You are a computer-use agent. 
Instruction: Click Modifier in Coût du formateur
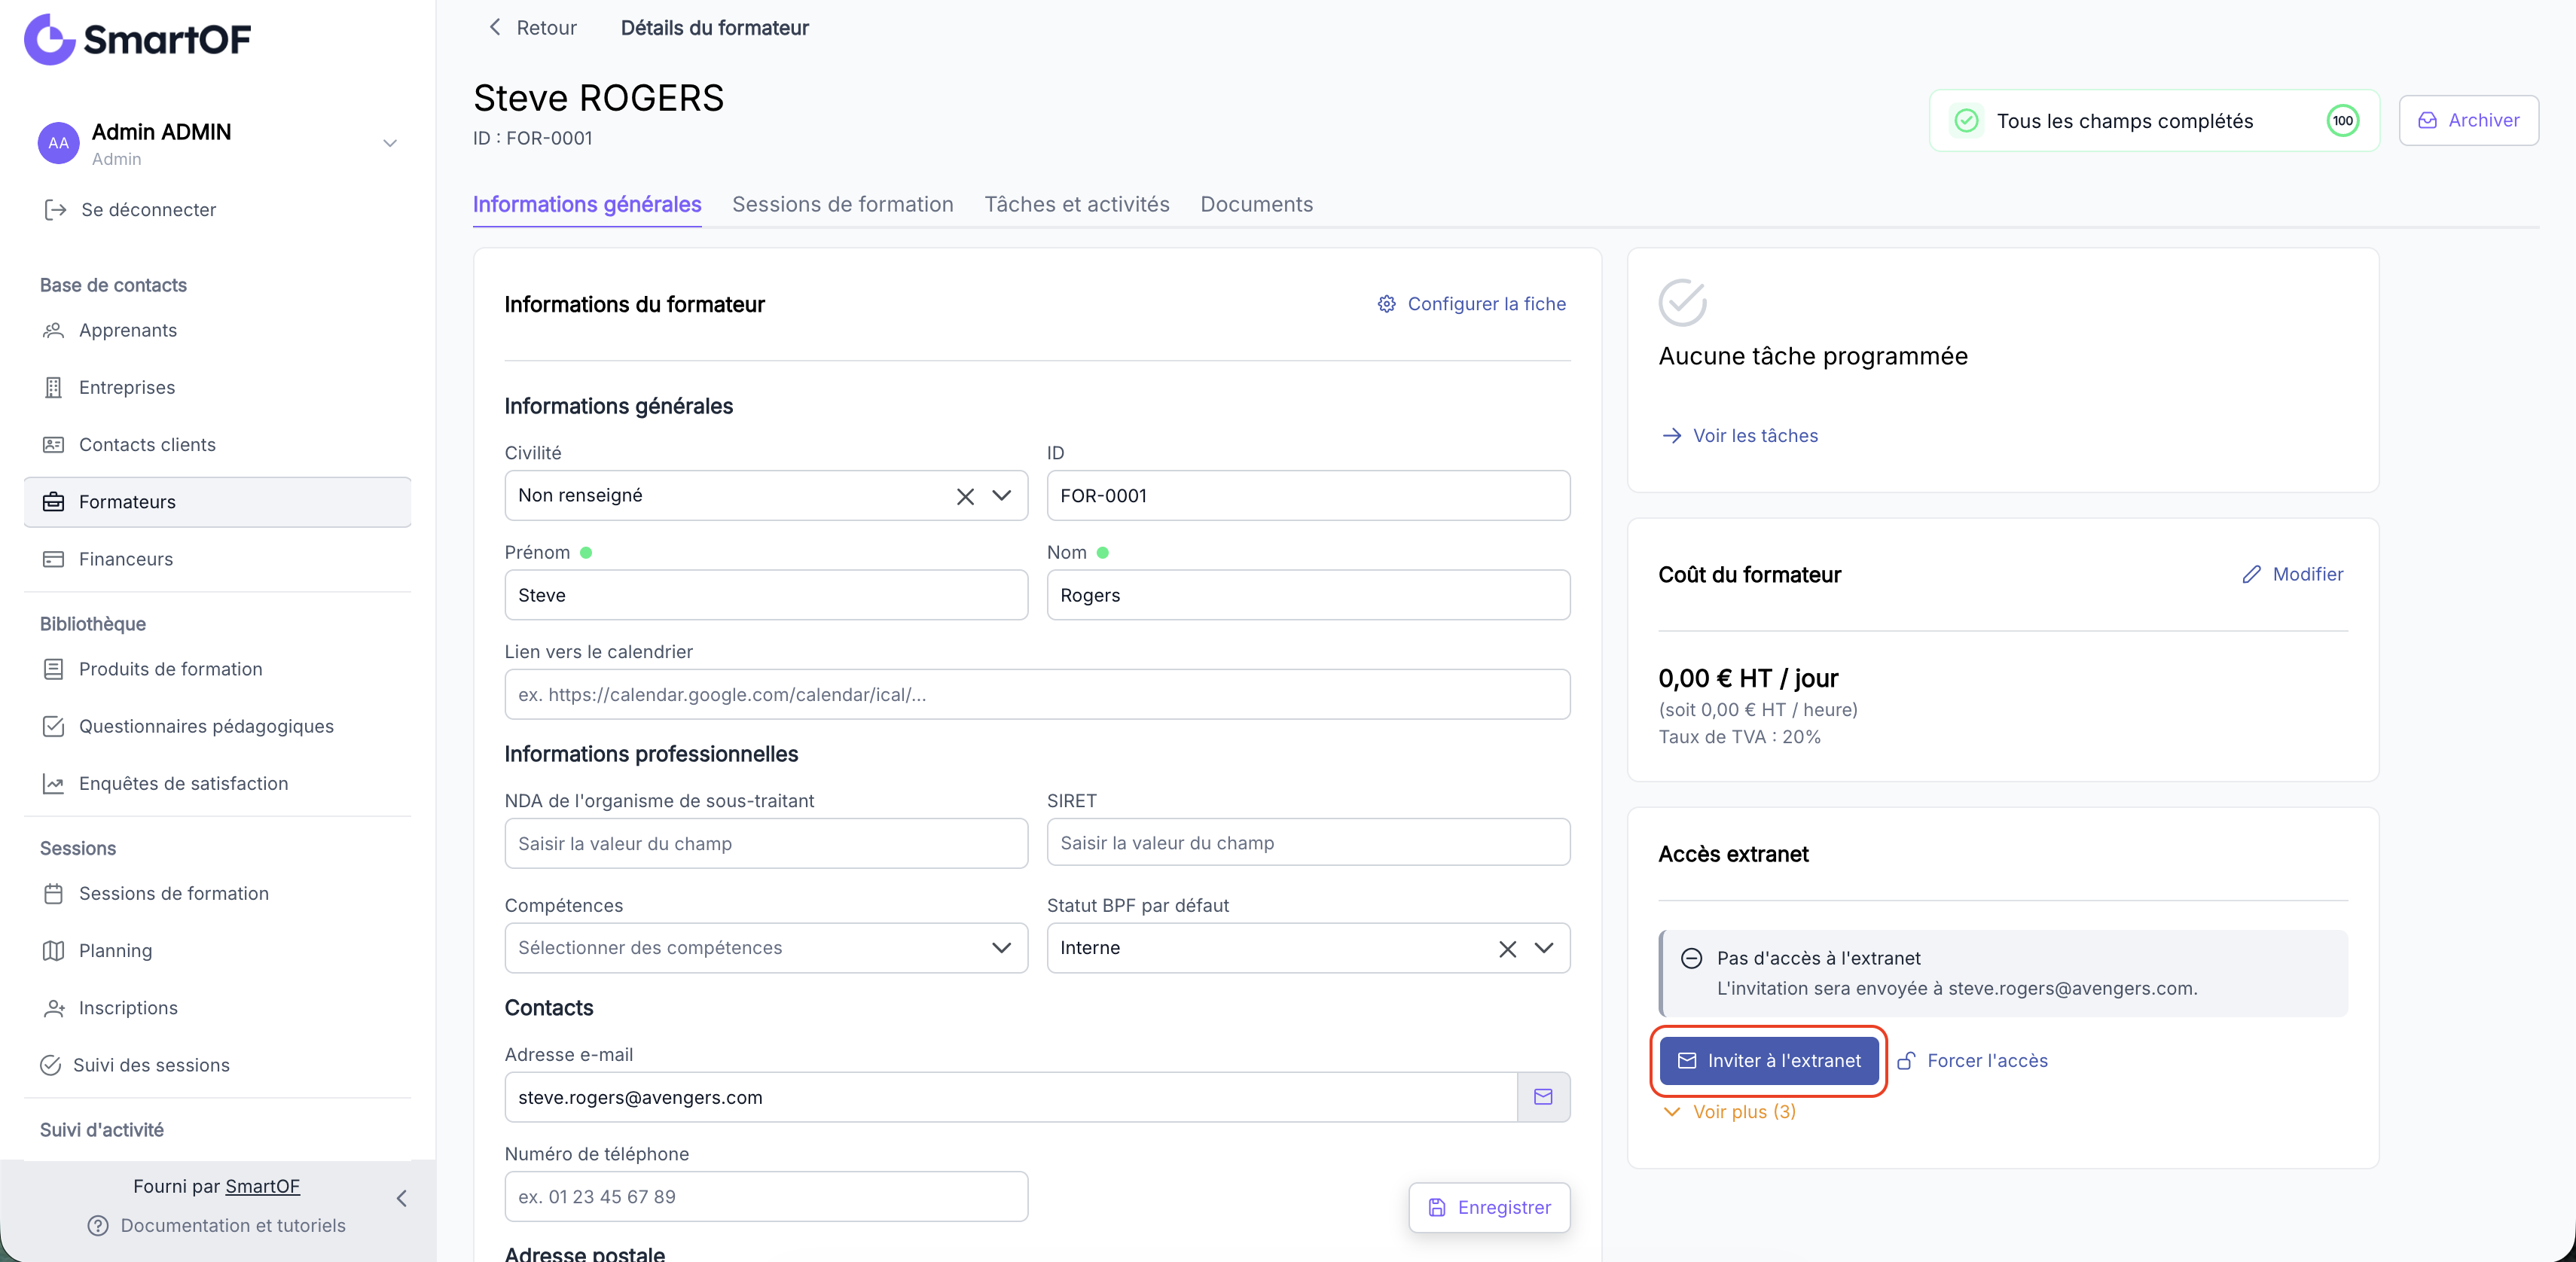coord(2292,574)
